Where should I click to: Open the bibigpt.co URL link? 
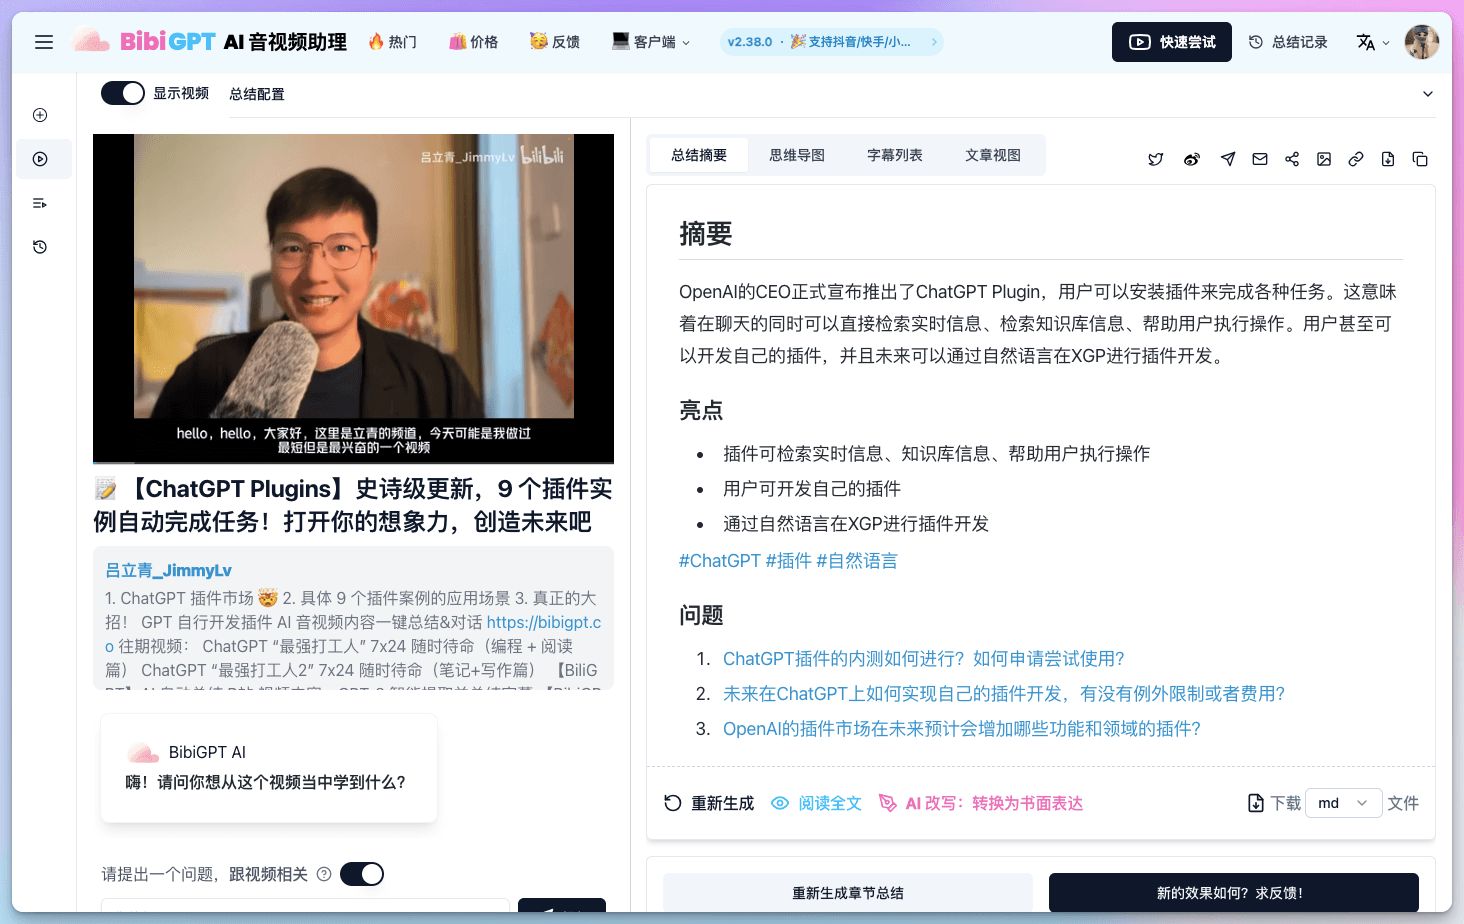click(544, 622)
